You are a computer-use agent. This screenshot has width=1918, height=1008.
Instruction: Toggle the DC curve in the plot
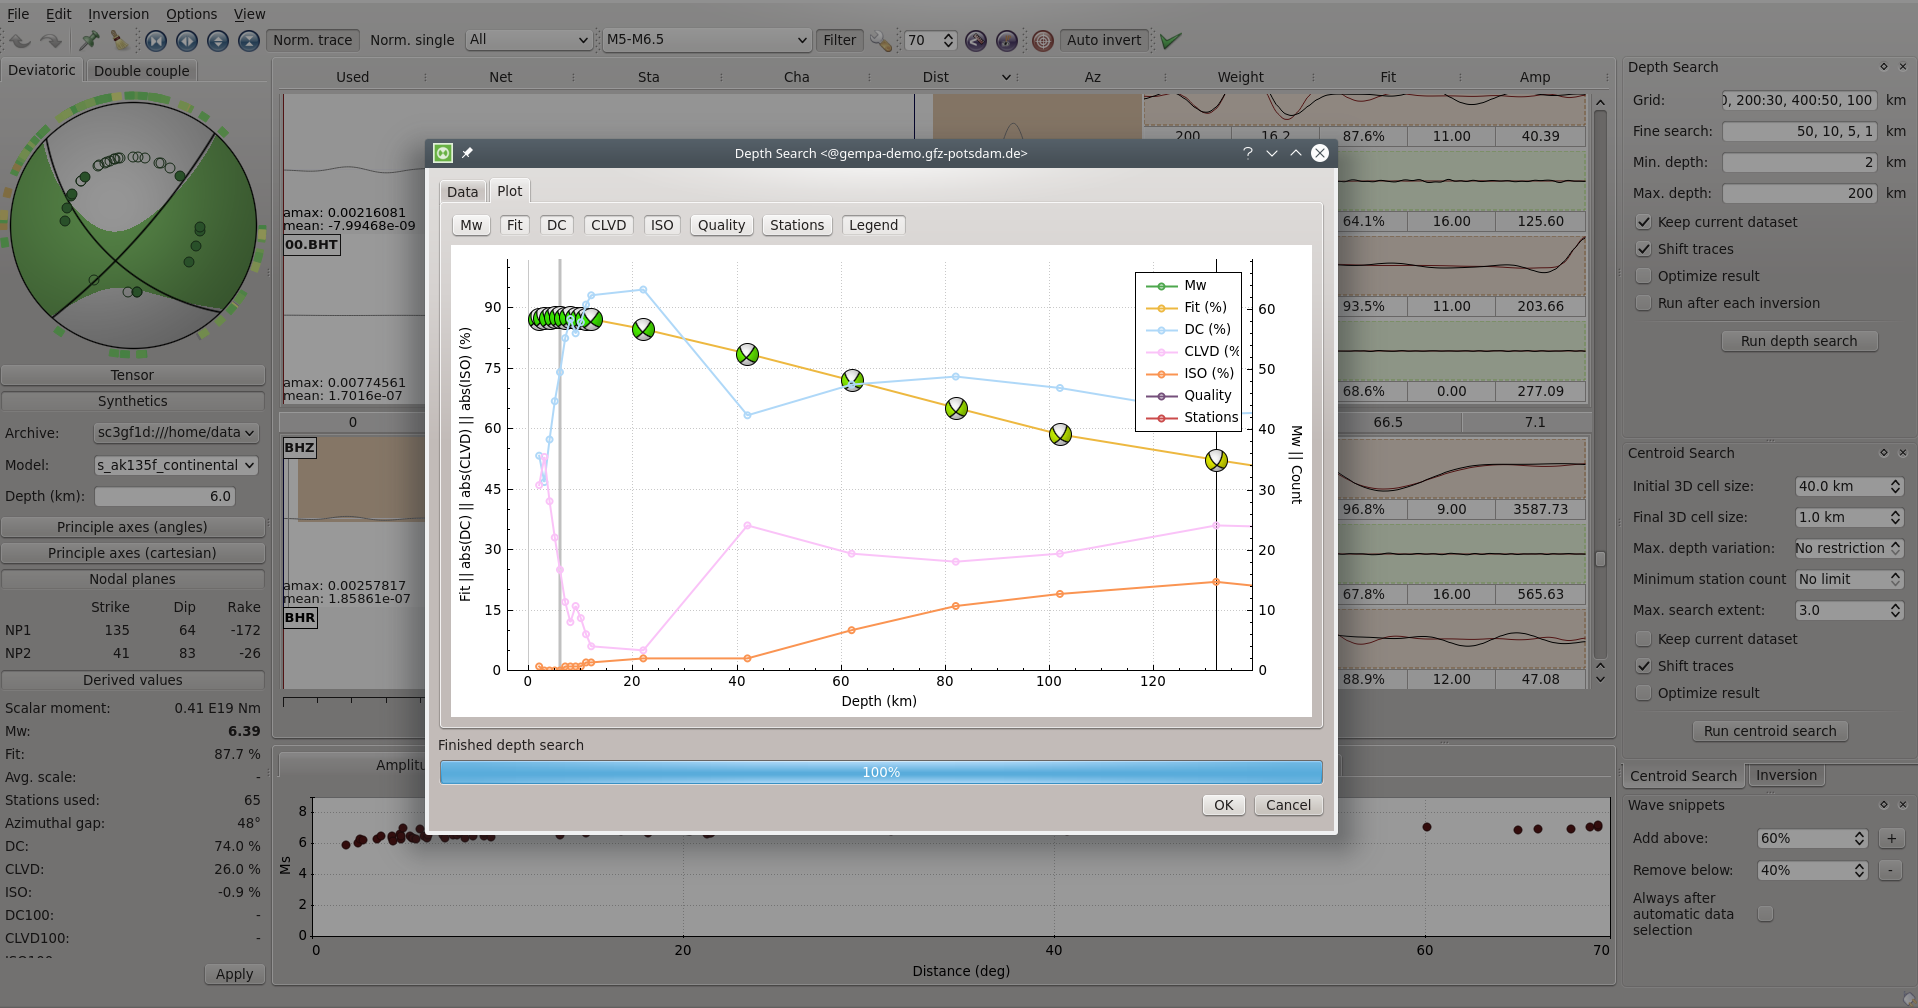pos(557,225)
